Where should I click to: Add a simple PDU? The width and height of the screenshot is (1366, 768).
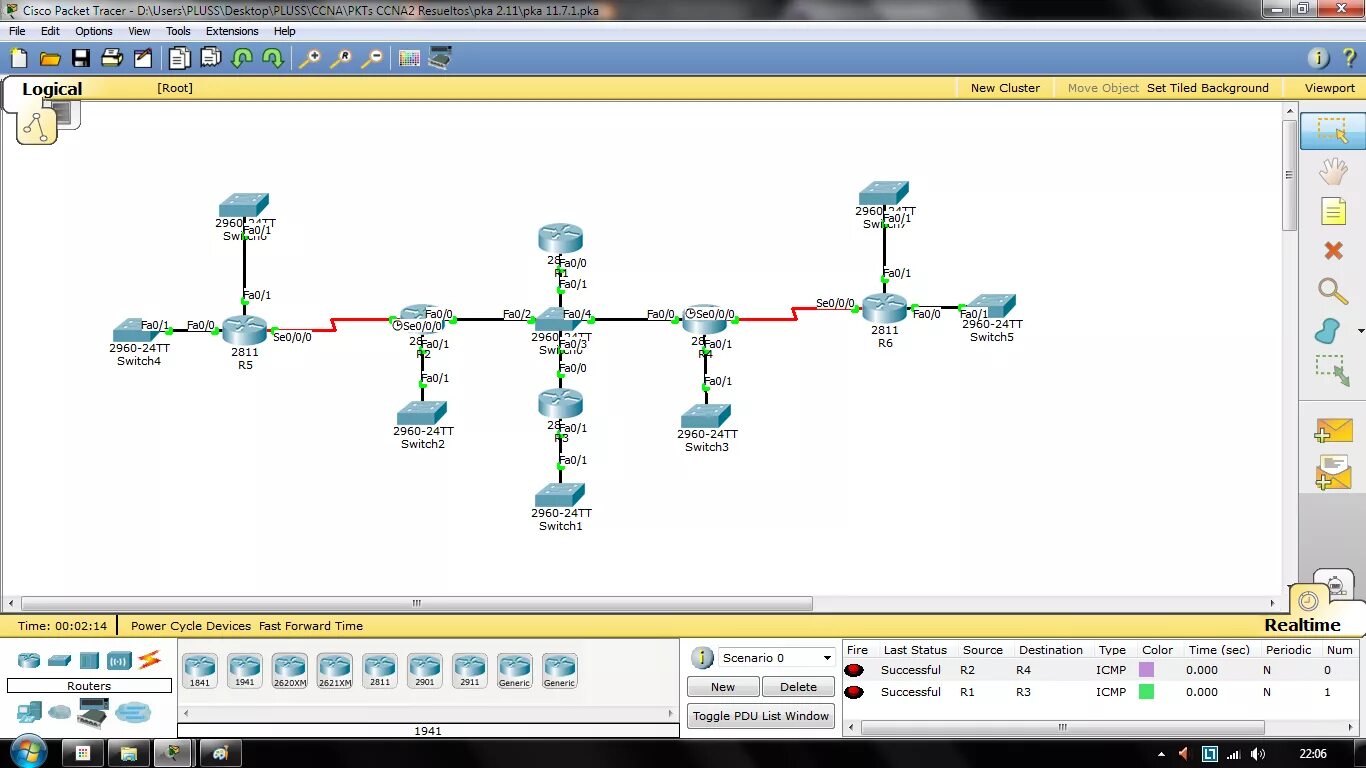(x=1332, y=430)
